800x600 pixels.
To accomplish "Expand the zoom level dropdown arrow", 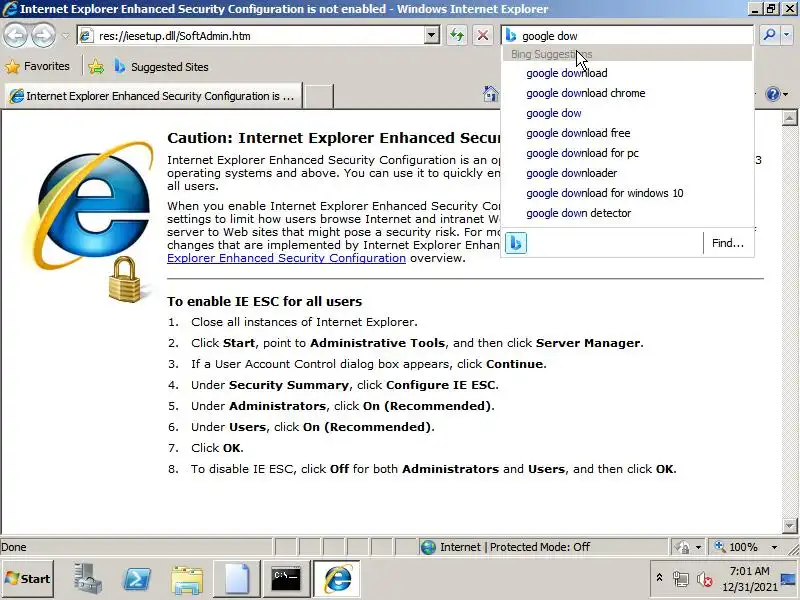I will point(774,547).
